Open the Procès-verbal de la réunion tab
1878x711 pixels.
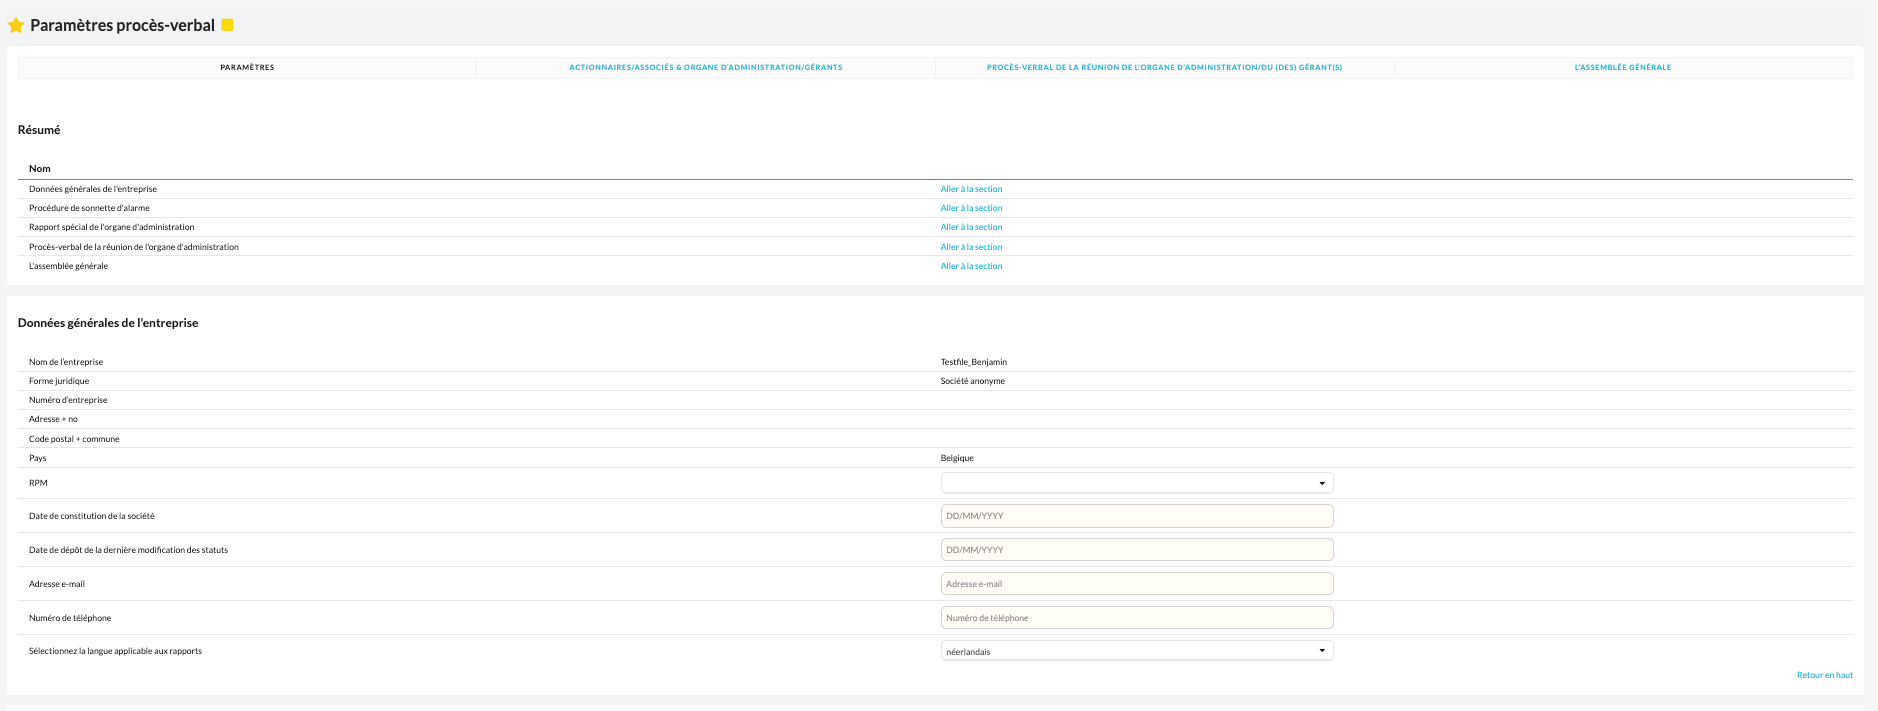tap(1164, 67)
